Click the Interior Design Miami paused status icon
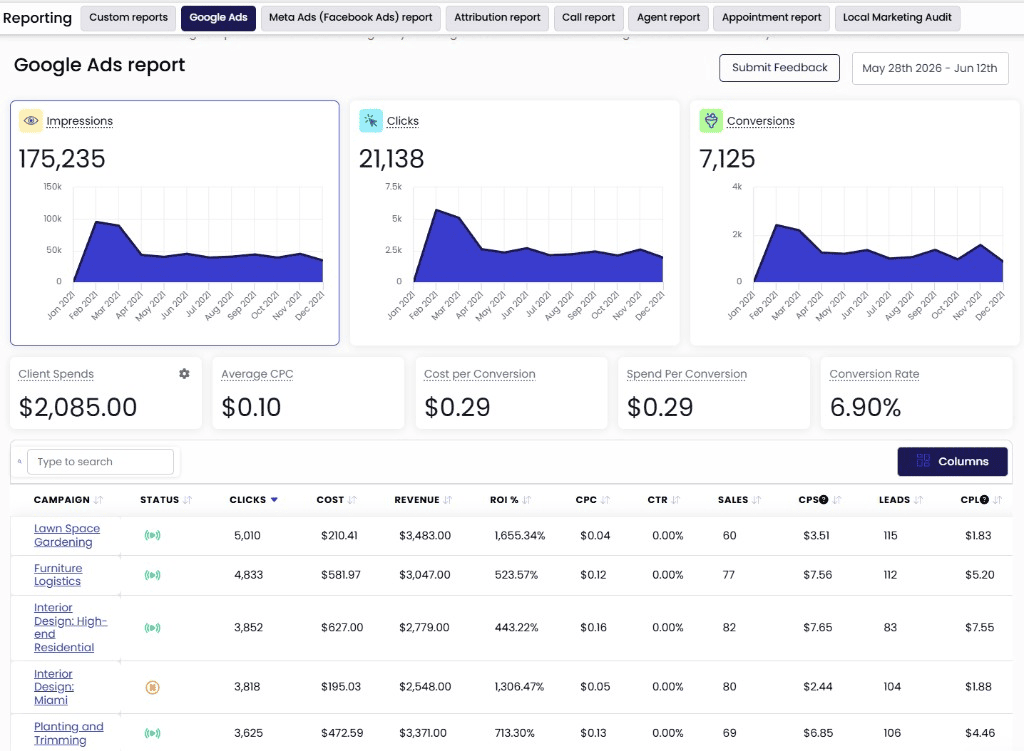 click(152, 687)
